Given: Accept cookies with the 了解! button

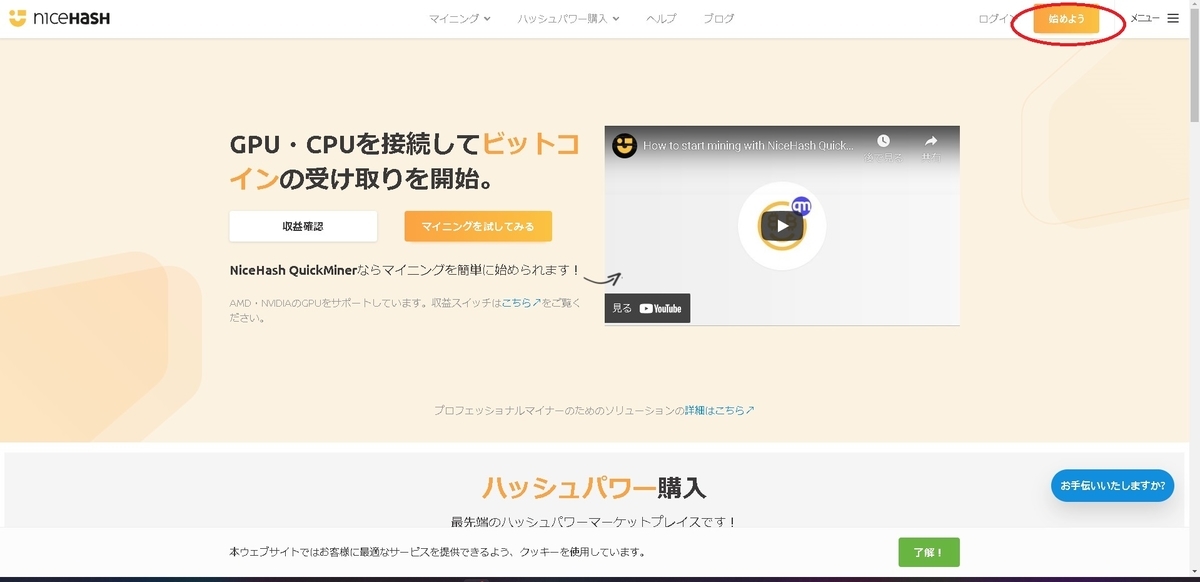Looking at the screenshot, I should pos(928,552).
